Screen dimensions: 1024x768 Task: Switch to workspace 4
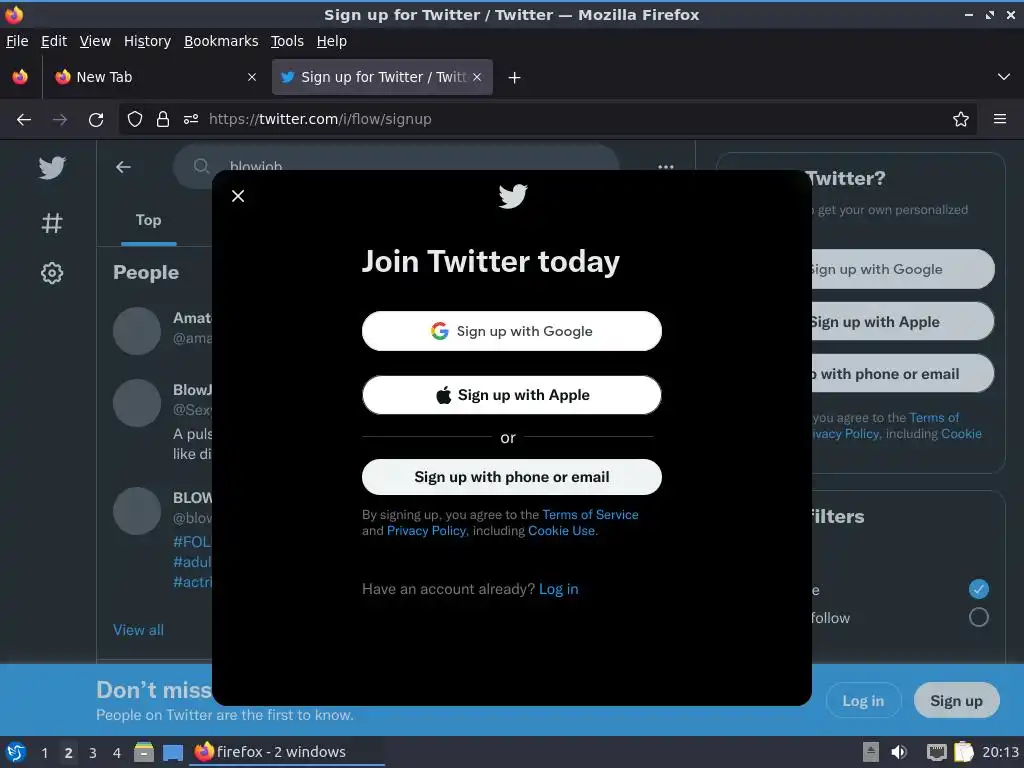click(x=117, y=752)
